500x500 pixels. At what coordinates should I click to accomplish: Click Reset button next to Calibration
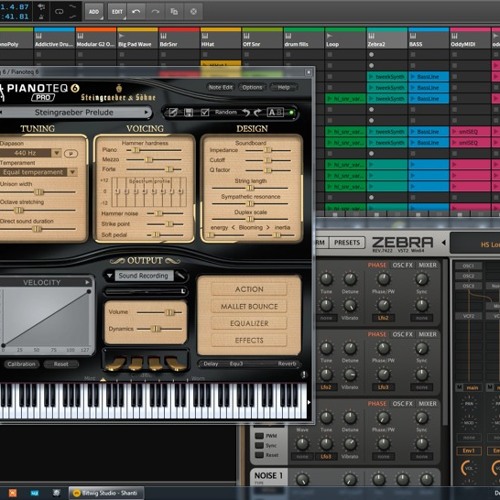pos(61,364)
